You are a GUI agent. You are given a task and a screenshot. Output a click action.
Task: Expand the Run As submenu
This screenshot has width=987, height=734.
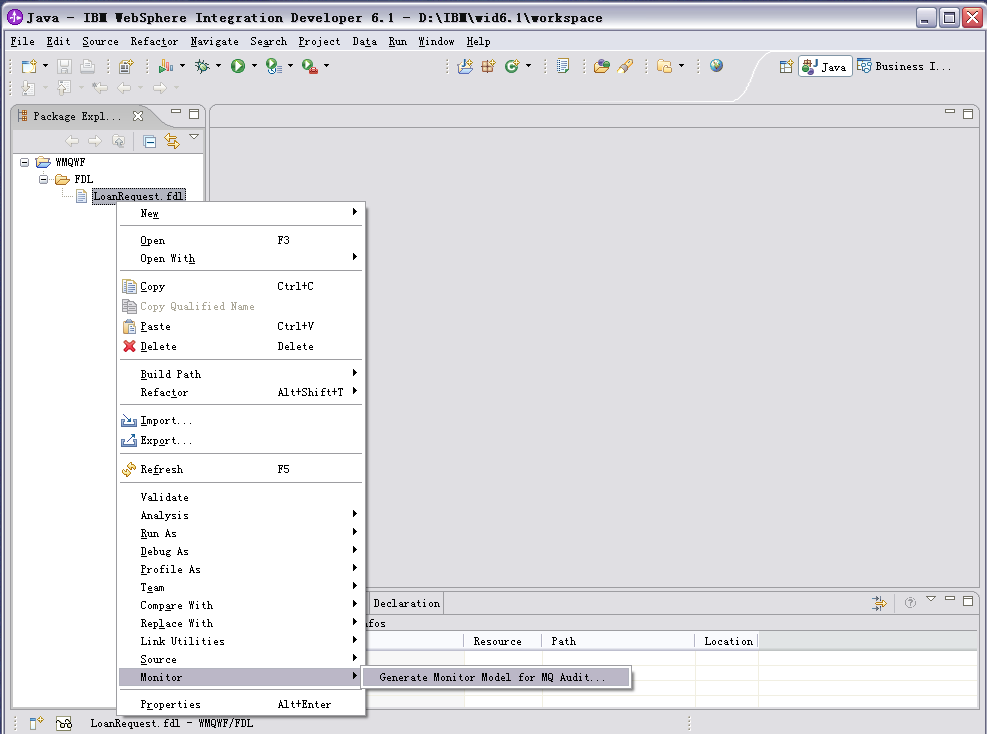pyautogui.click(x=240, y=534)
